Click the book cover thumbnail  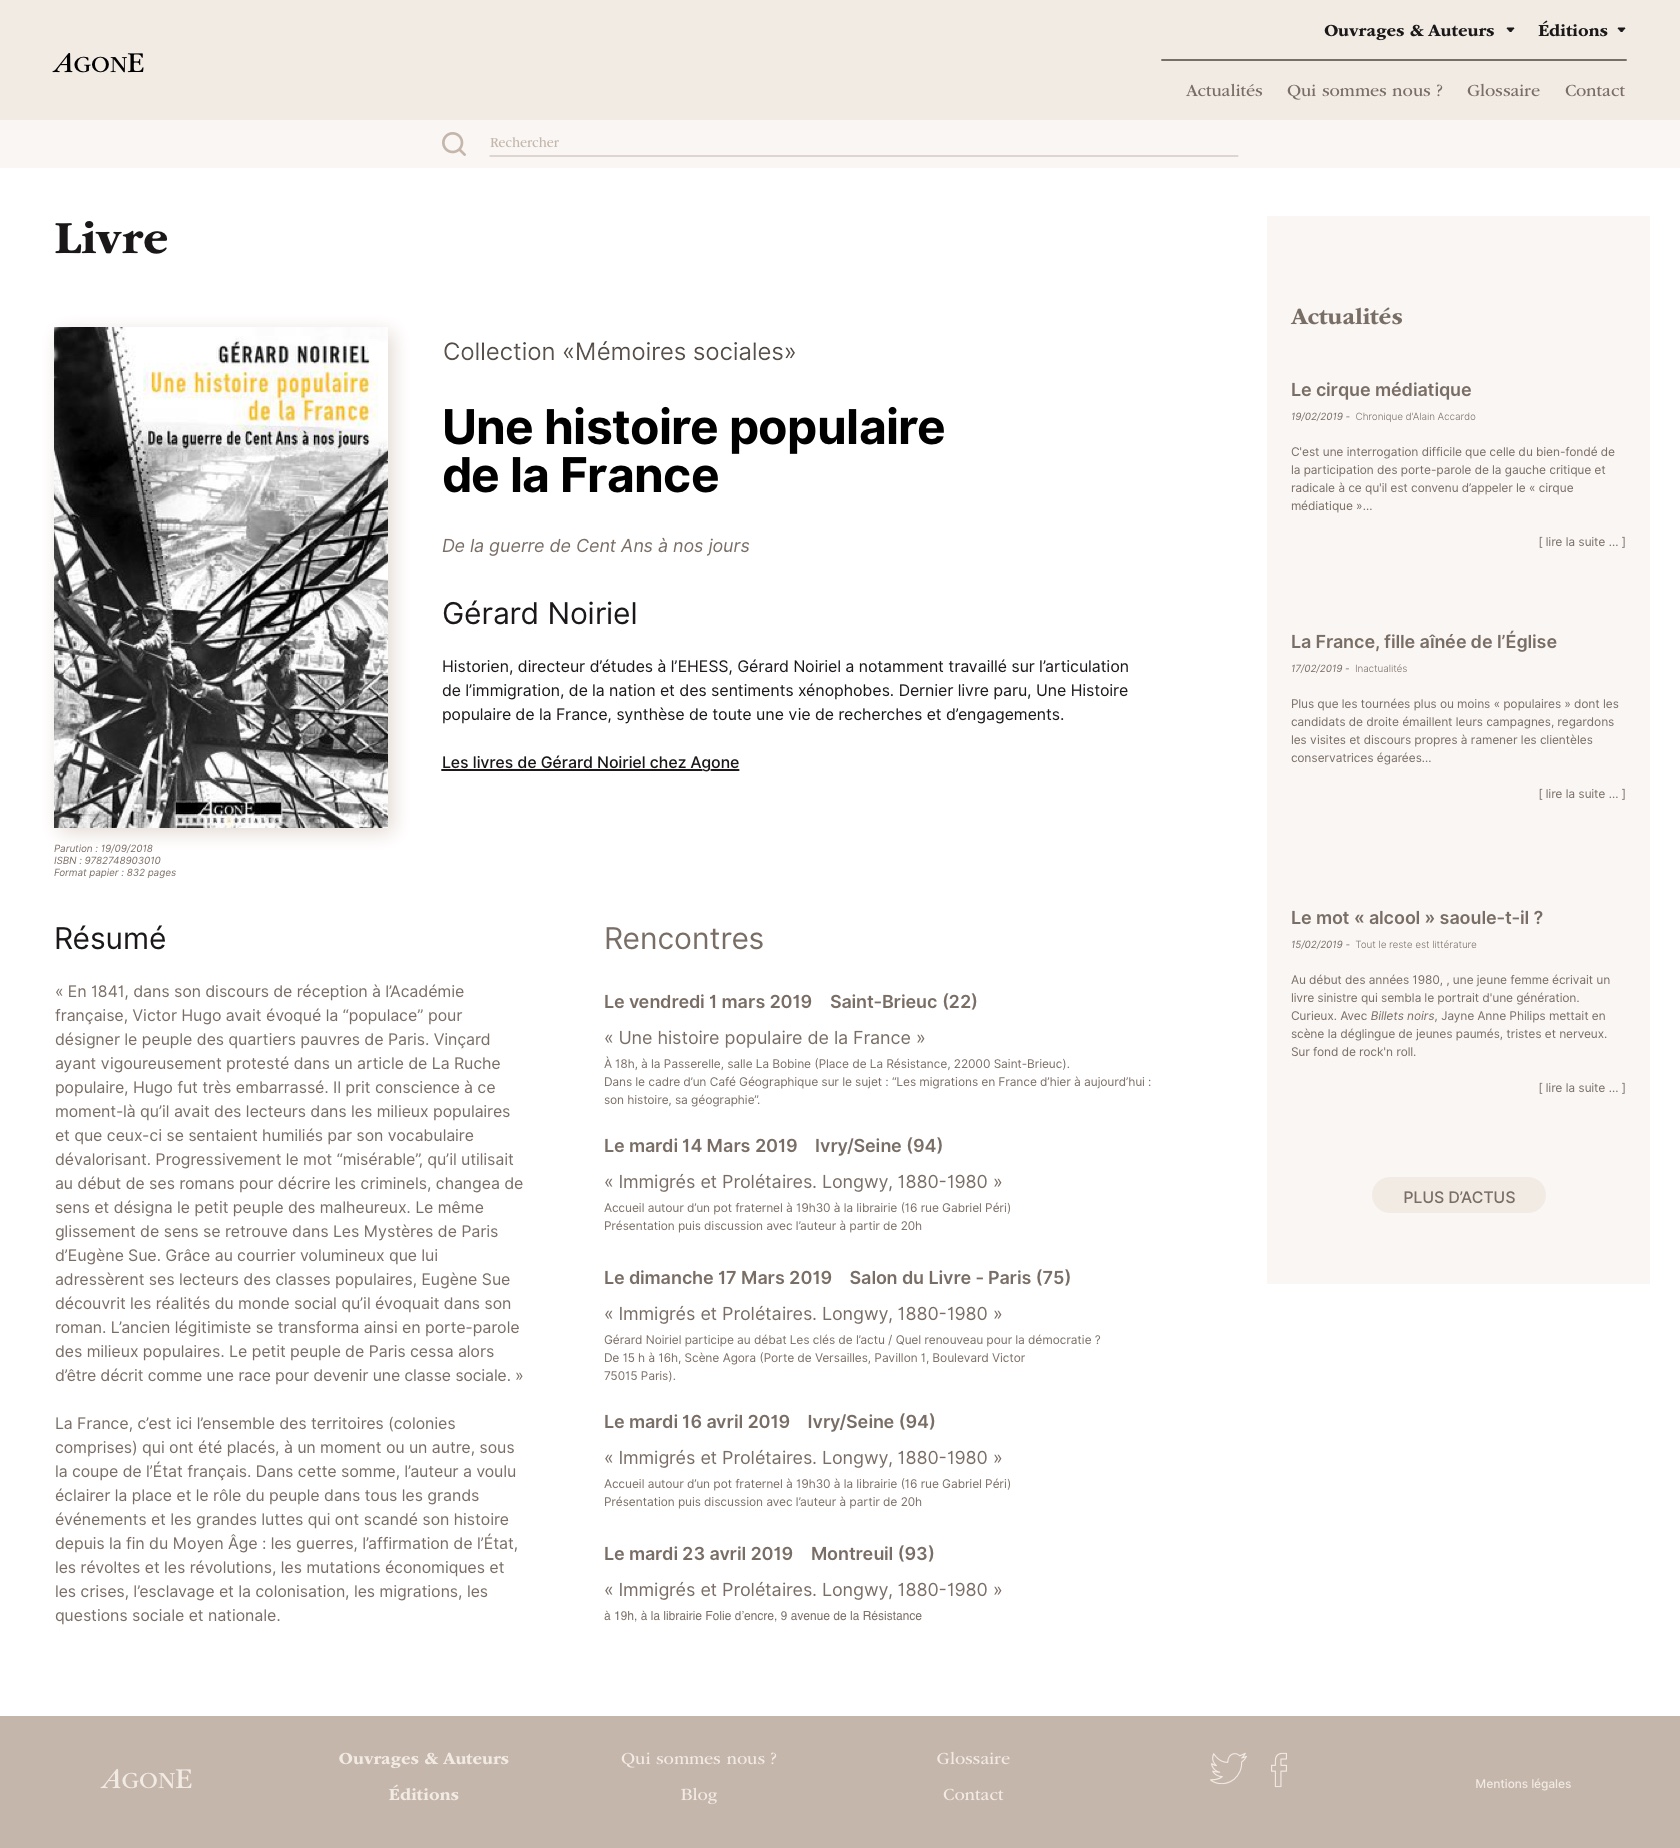pyautogui.click(x=221, y=577)
